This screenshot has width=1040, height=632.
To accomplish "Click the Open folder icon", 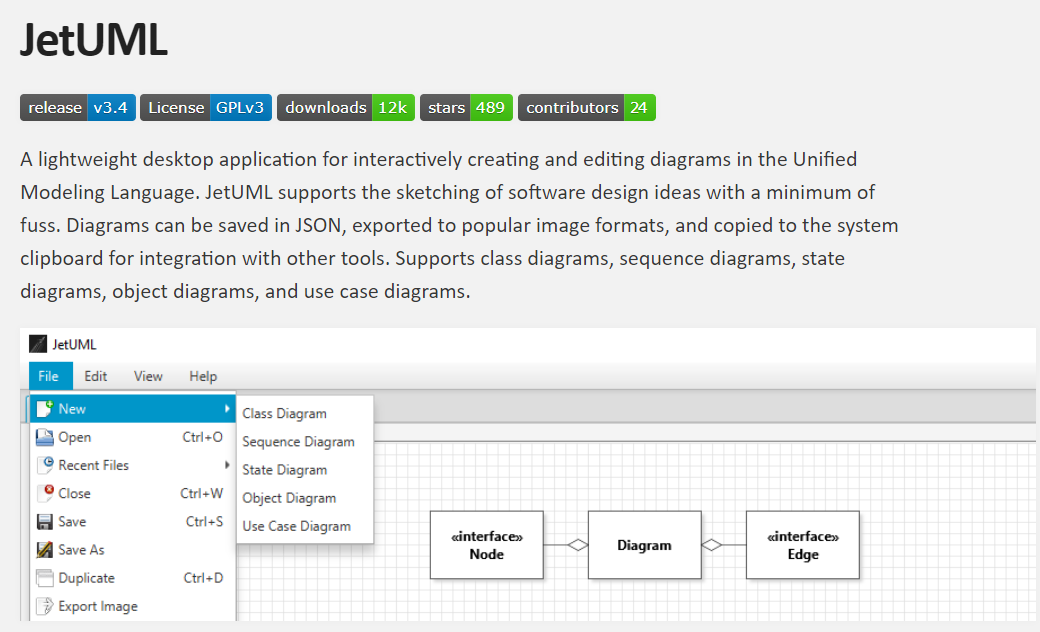I will click(x=44, y=437).
